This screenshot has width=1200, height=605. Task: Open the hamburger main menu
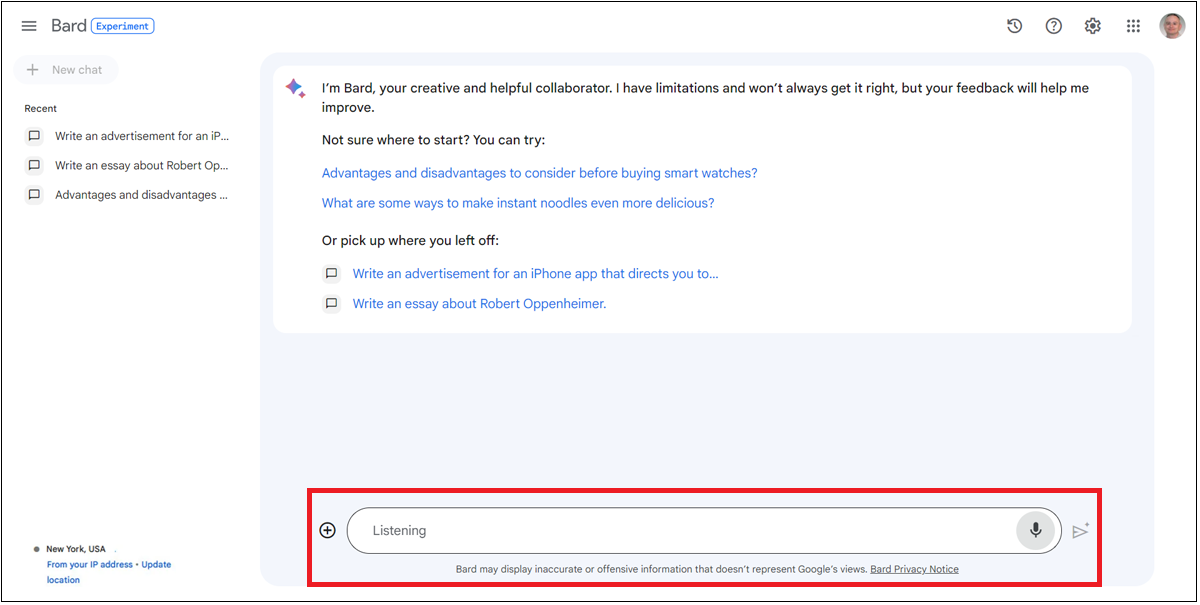coord(29,26)
